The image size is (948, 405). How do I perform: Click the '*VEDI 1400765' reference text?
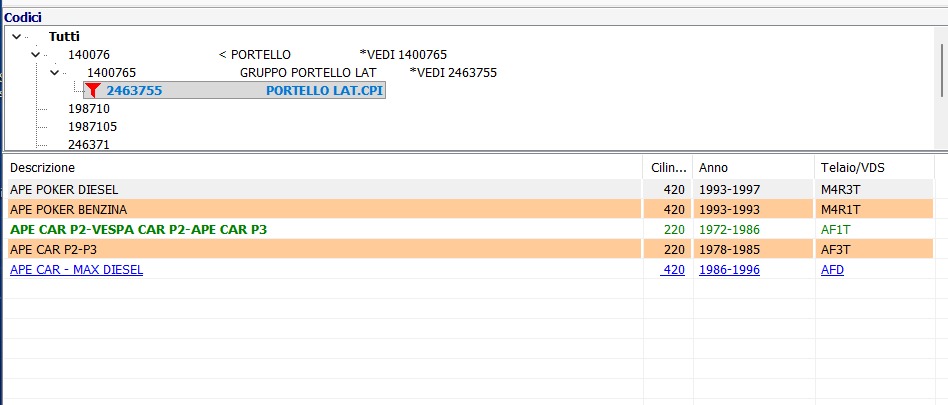(403, 55)
